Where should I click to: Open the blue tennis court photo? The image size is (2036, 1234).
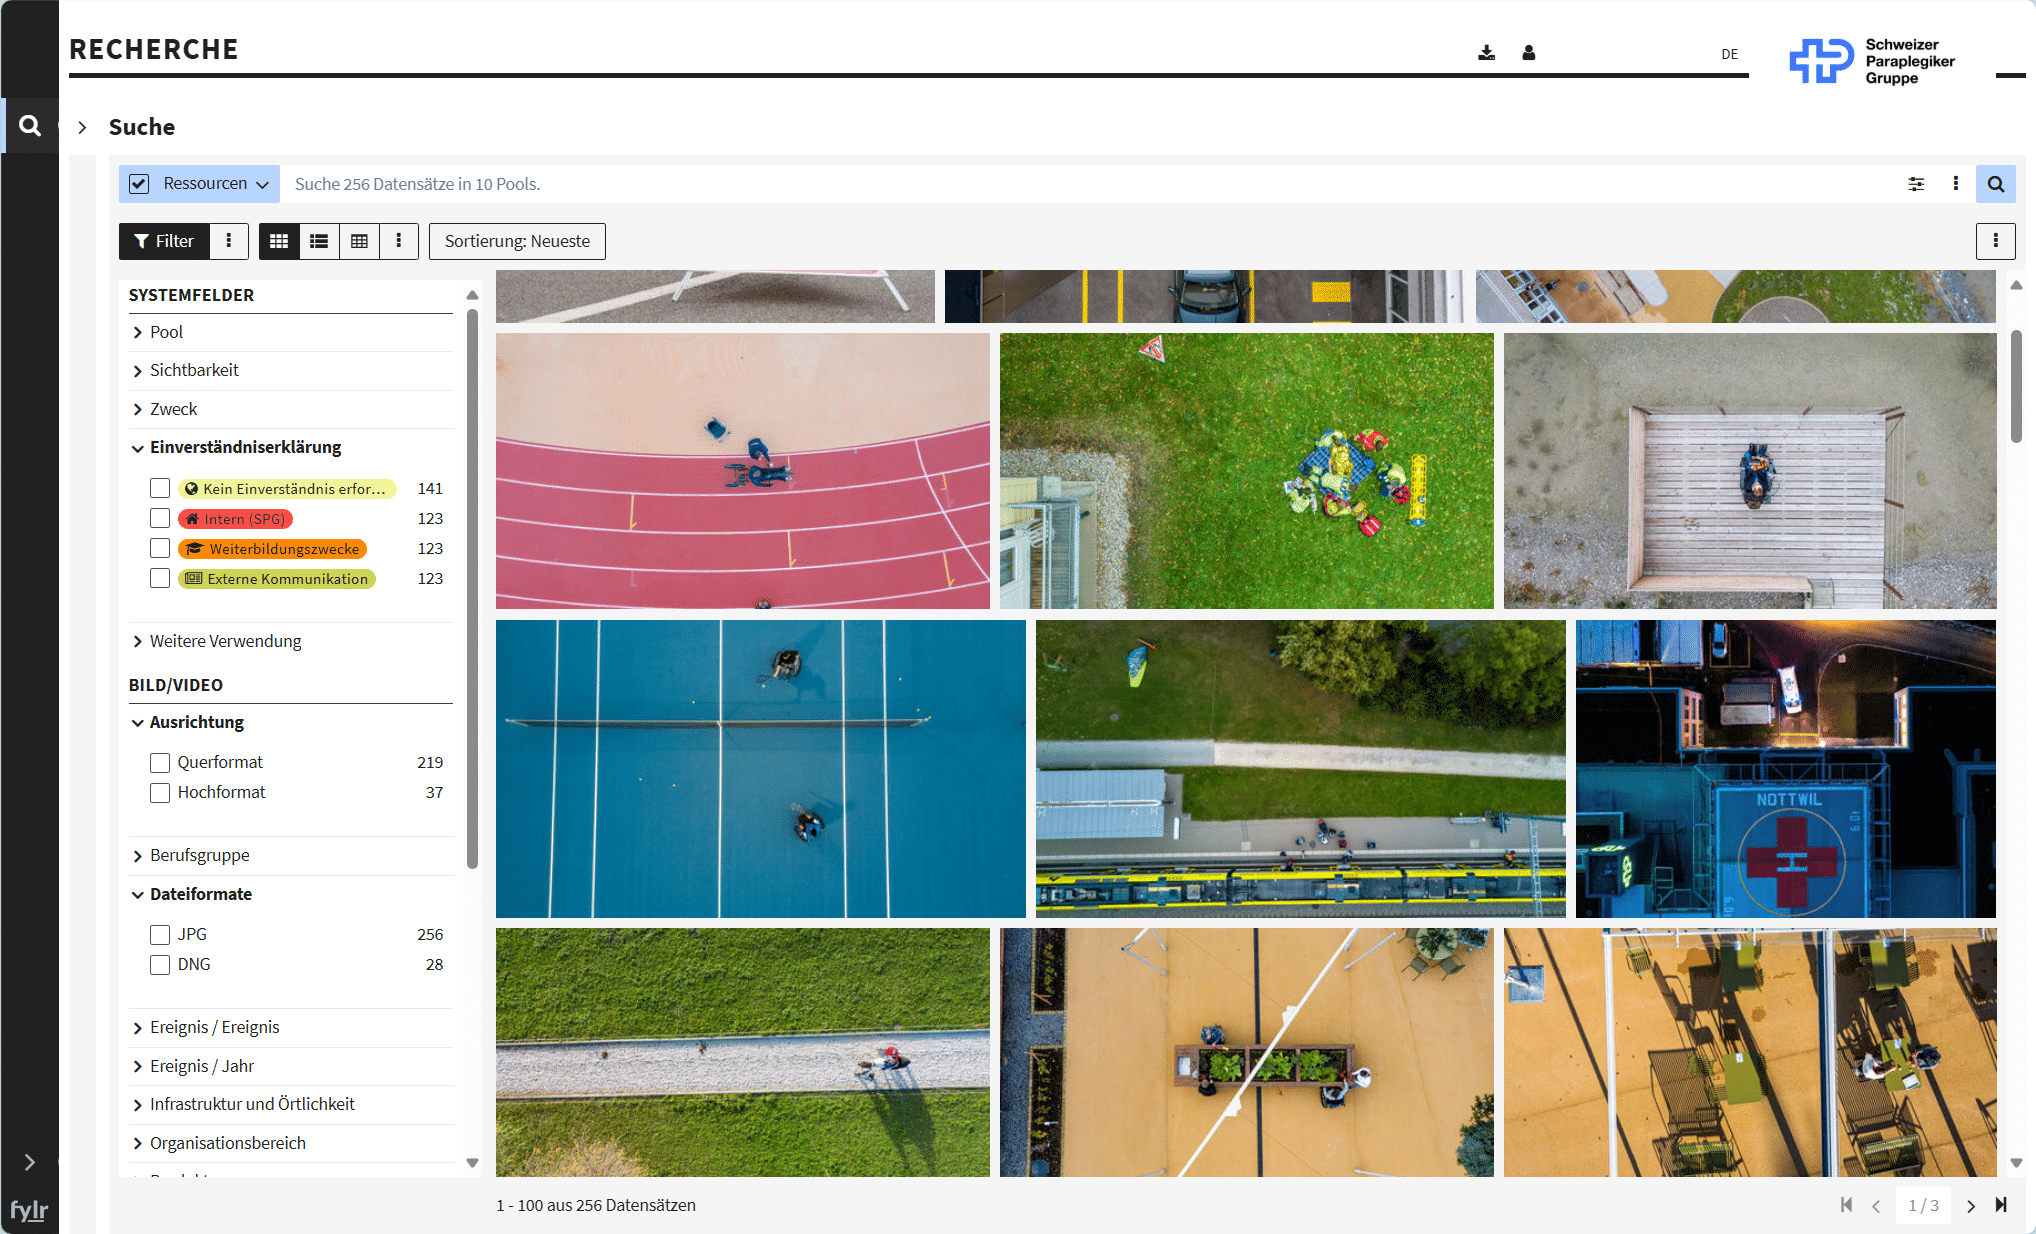761,769
